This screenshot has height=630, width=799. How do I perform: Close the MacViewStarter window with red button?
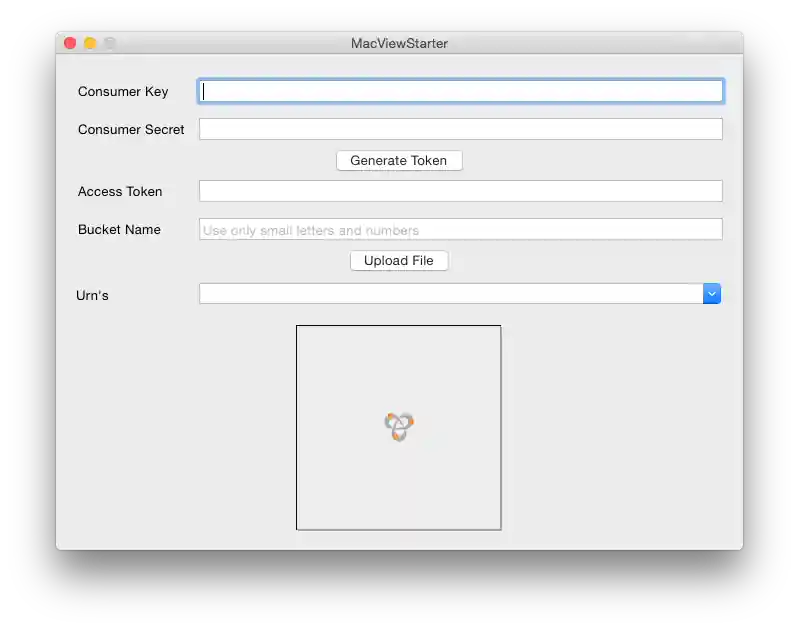(x=70, y=43)
